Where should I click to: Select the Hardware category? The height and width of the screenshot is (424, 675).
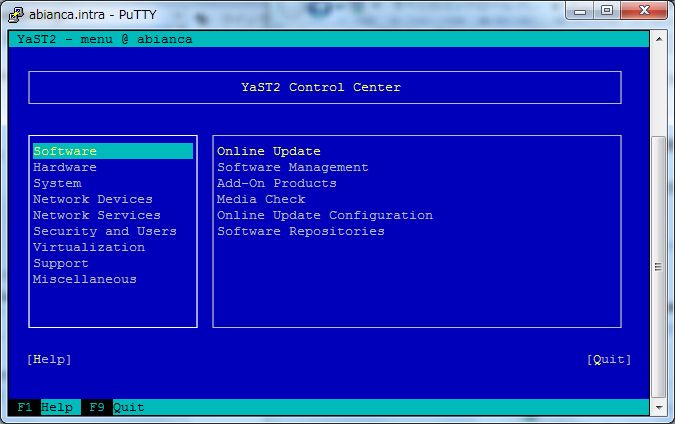coord(65,167)
